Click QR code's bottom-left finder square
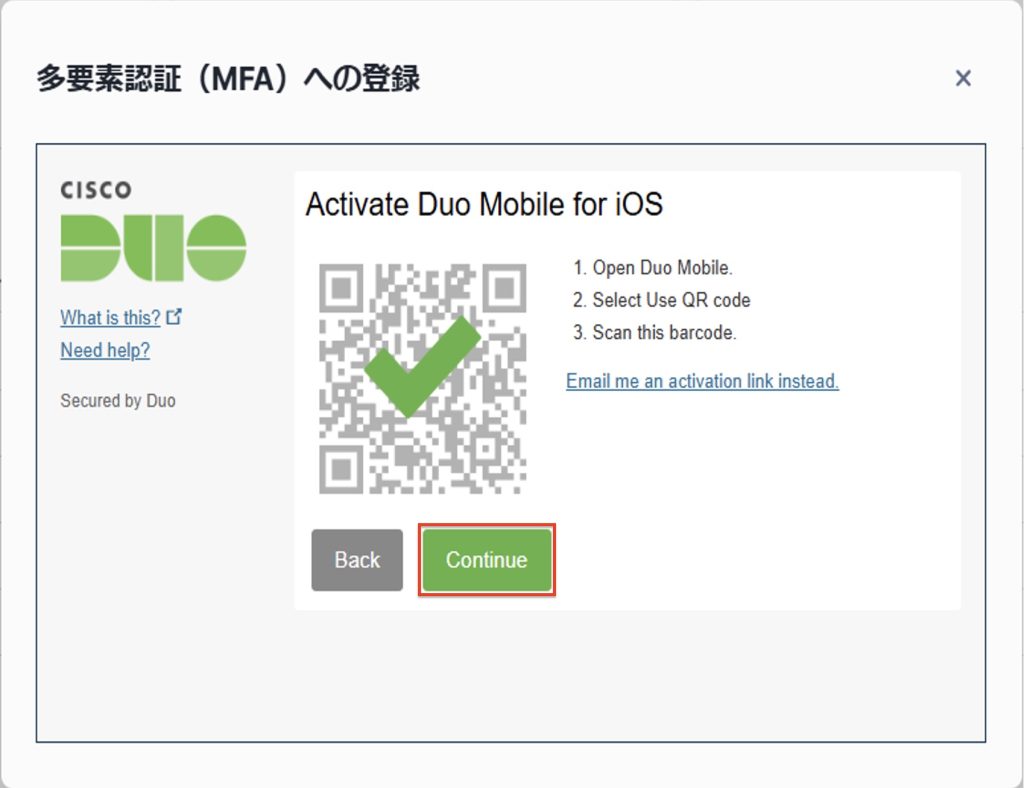 341,470
